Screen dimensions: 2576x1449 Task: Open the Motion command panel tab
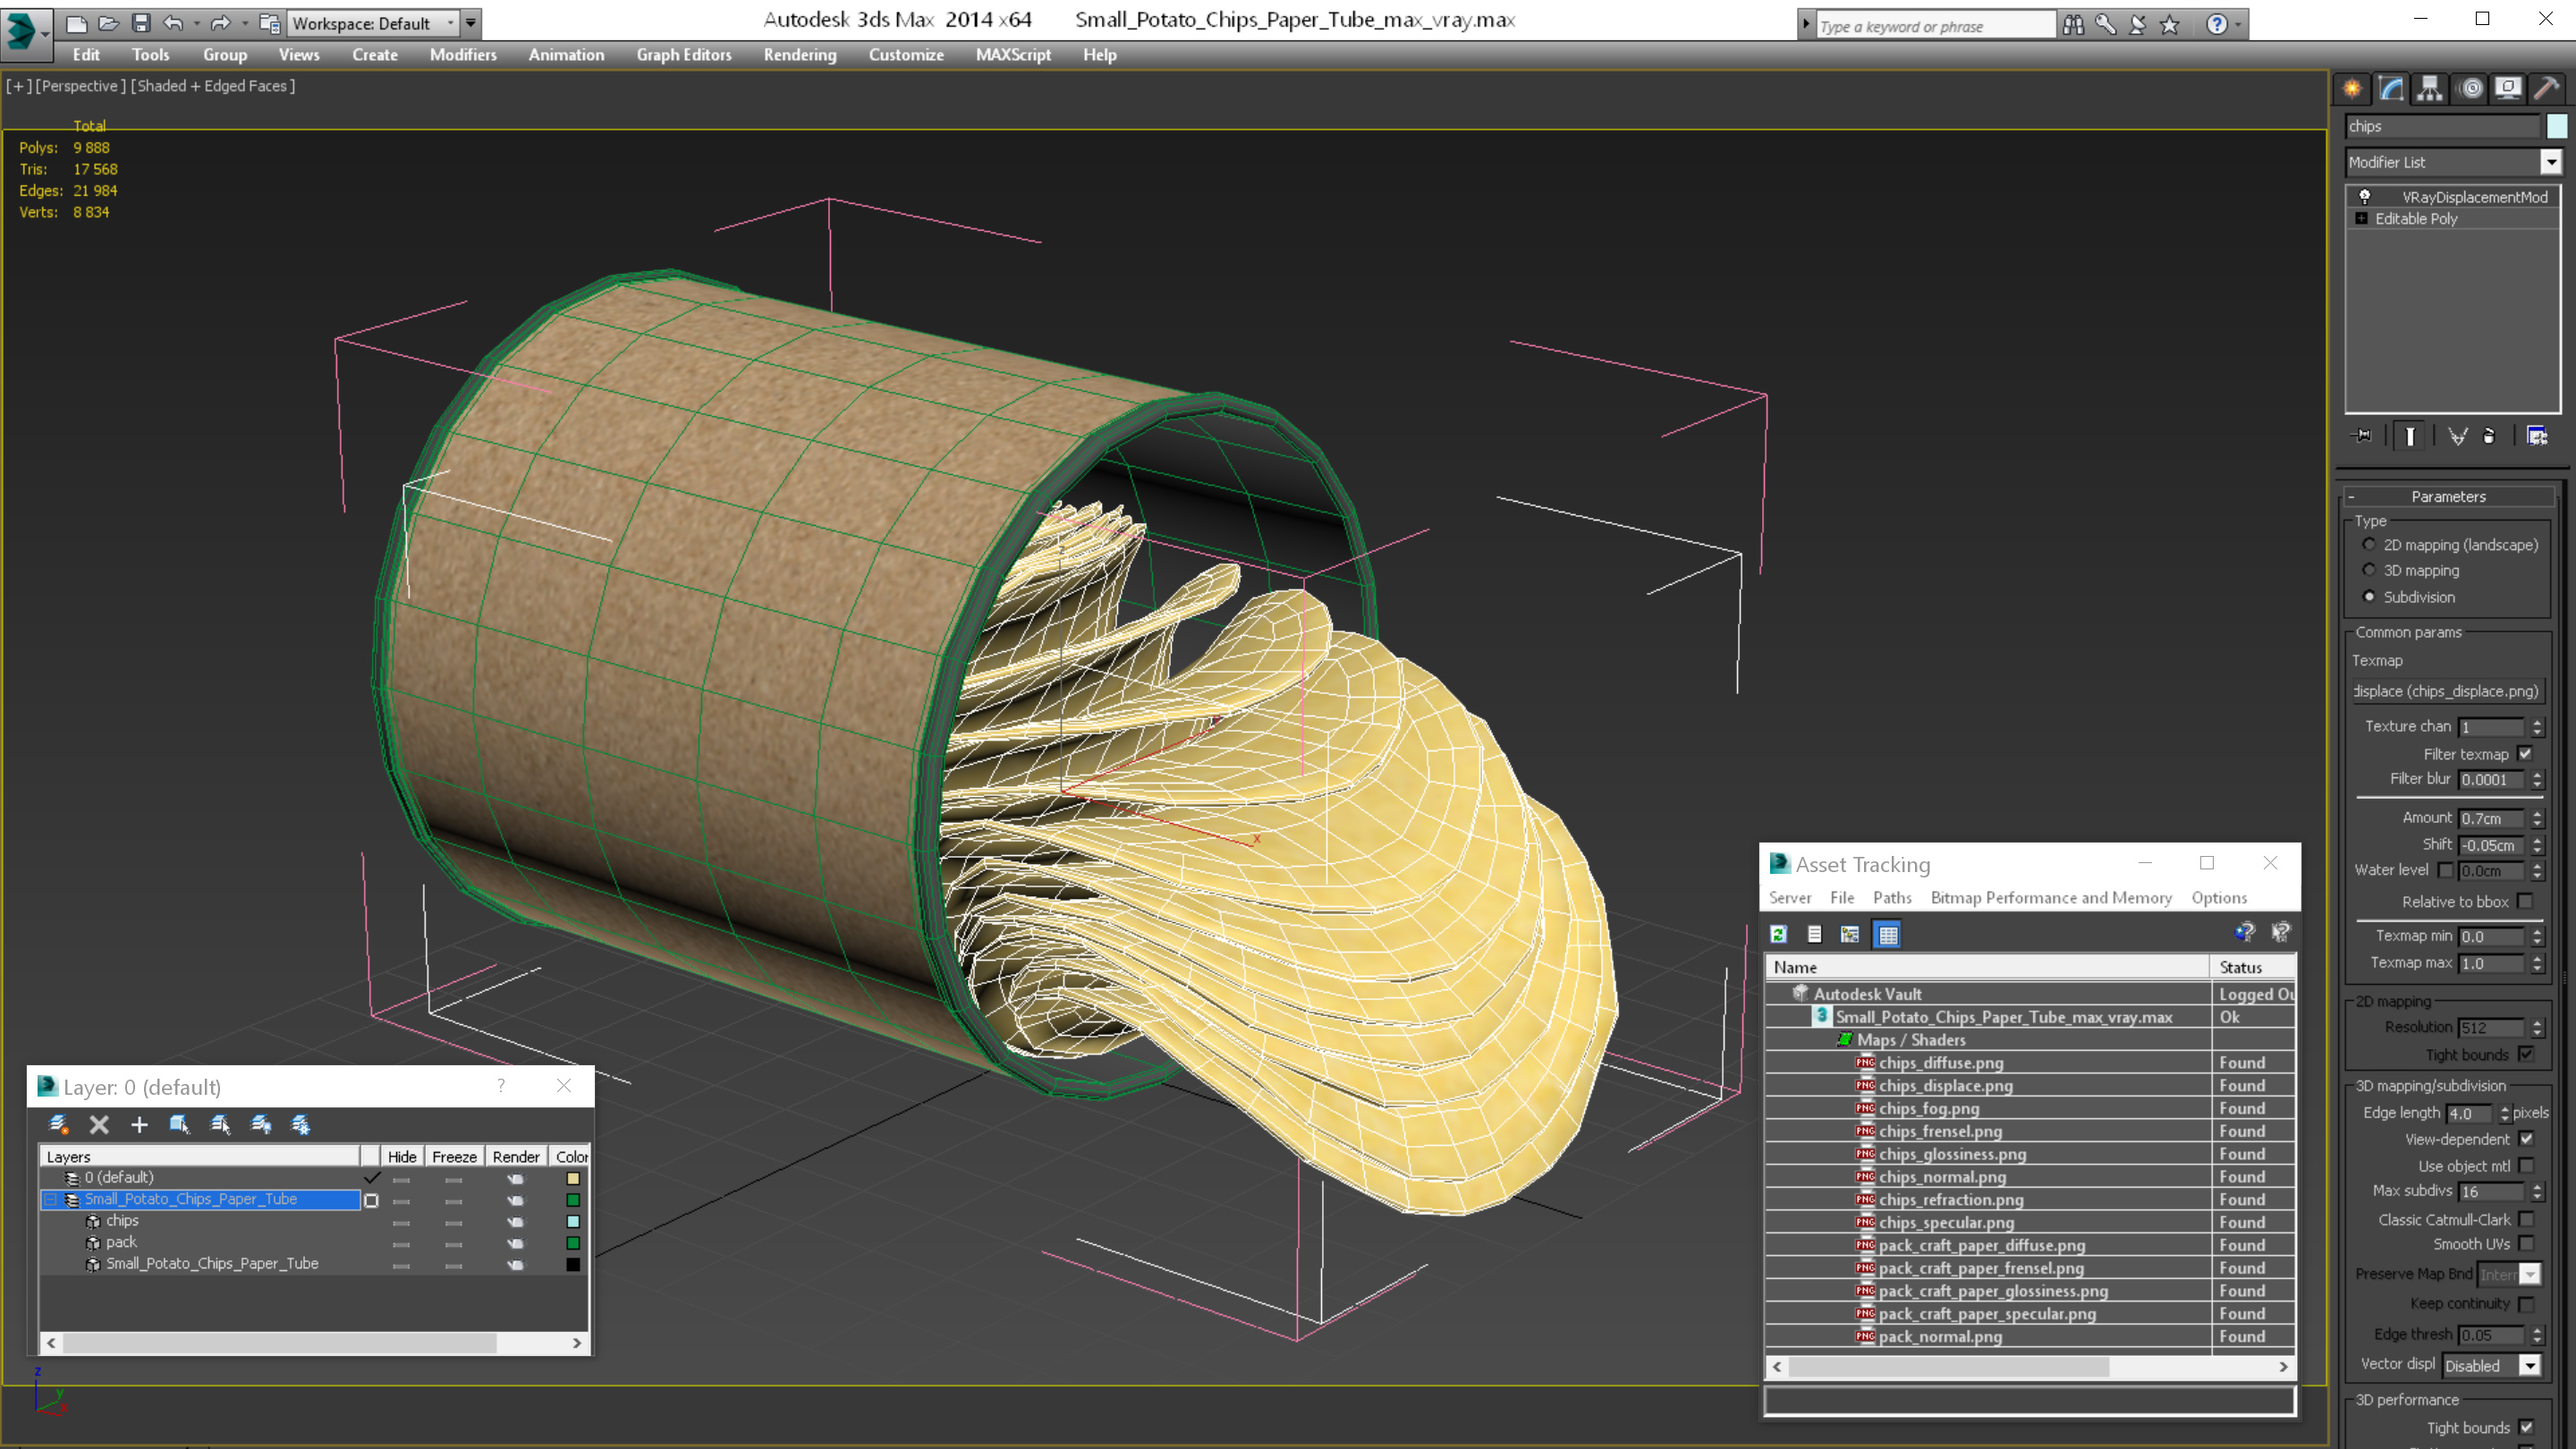click(x=2471, y=89)
